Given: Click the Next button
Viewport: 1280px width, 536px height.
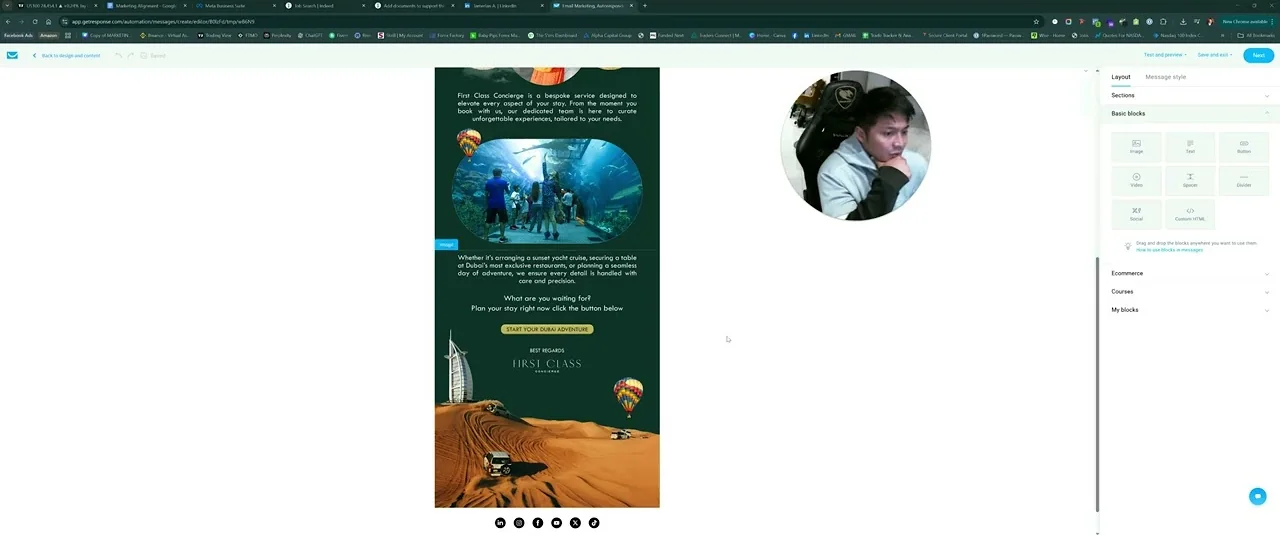Looking at the screenshot, I should click(1259, 55).
